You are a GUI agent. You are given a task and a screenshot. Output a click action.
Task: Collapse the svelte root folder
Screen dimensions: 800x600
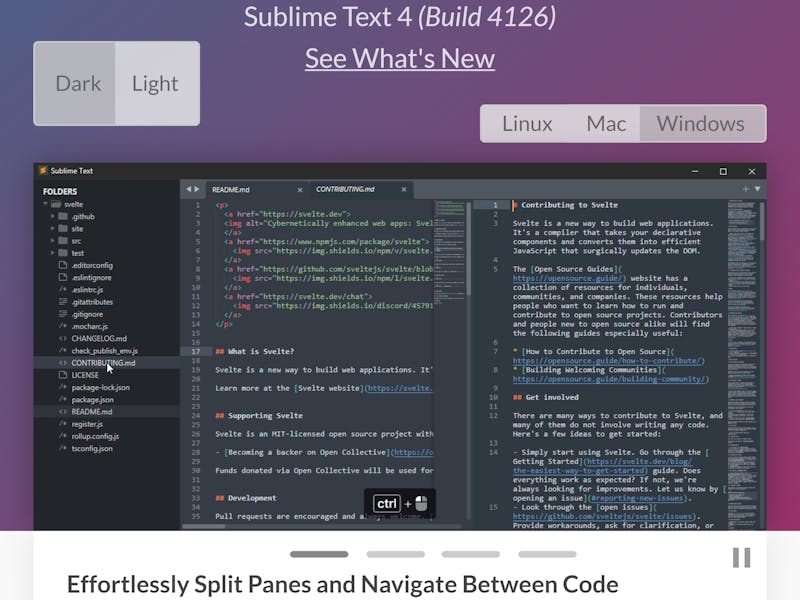point(45,204)
